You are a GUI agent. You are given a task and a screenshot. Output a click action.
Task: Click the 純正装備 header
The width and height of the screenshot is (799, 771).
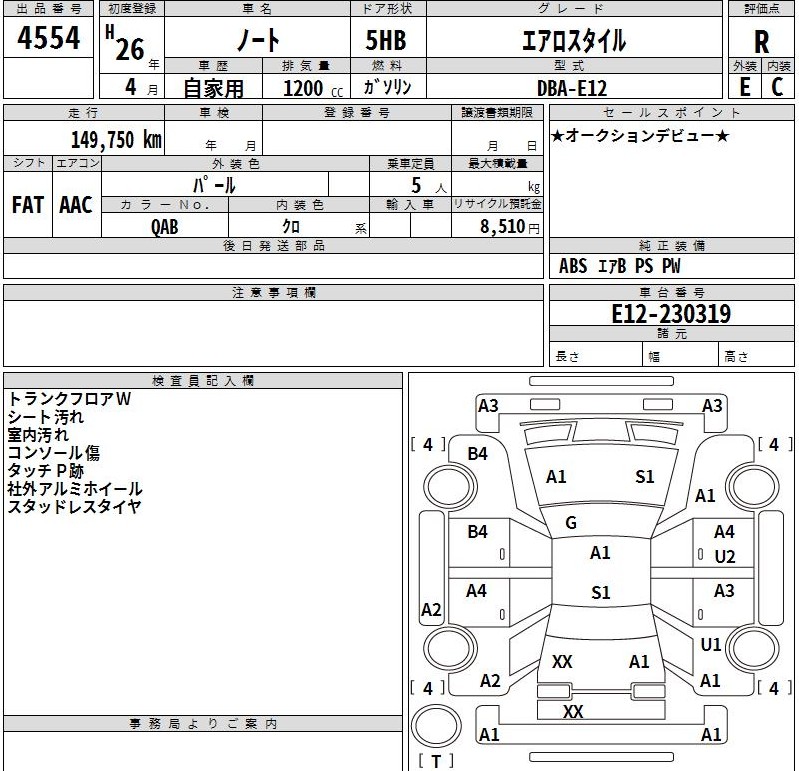pos(672,246)
